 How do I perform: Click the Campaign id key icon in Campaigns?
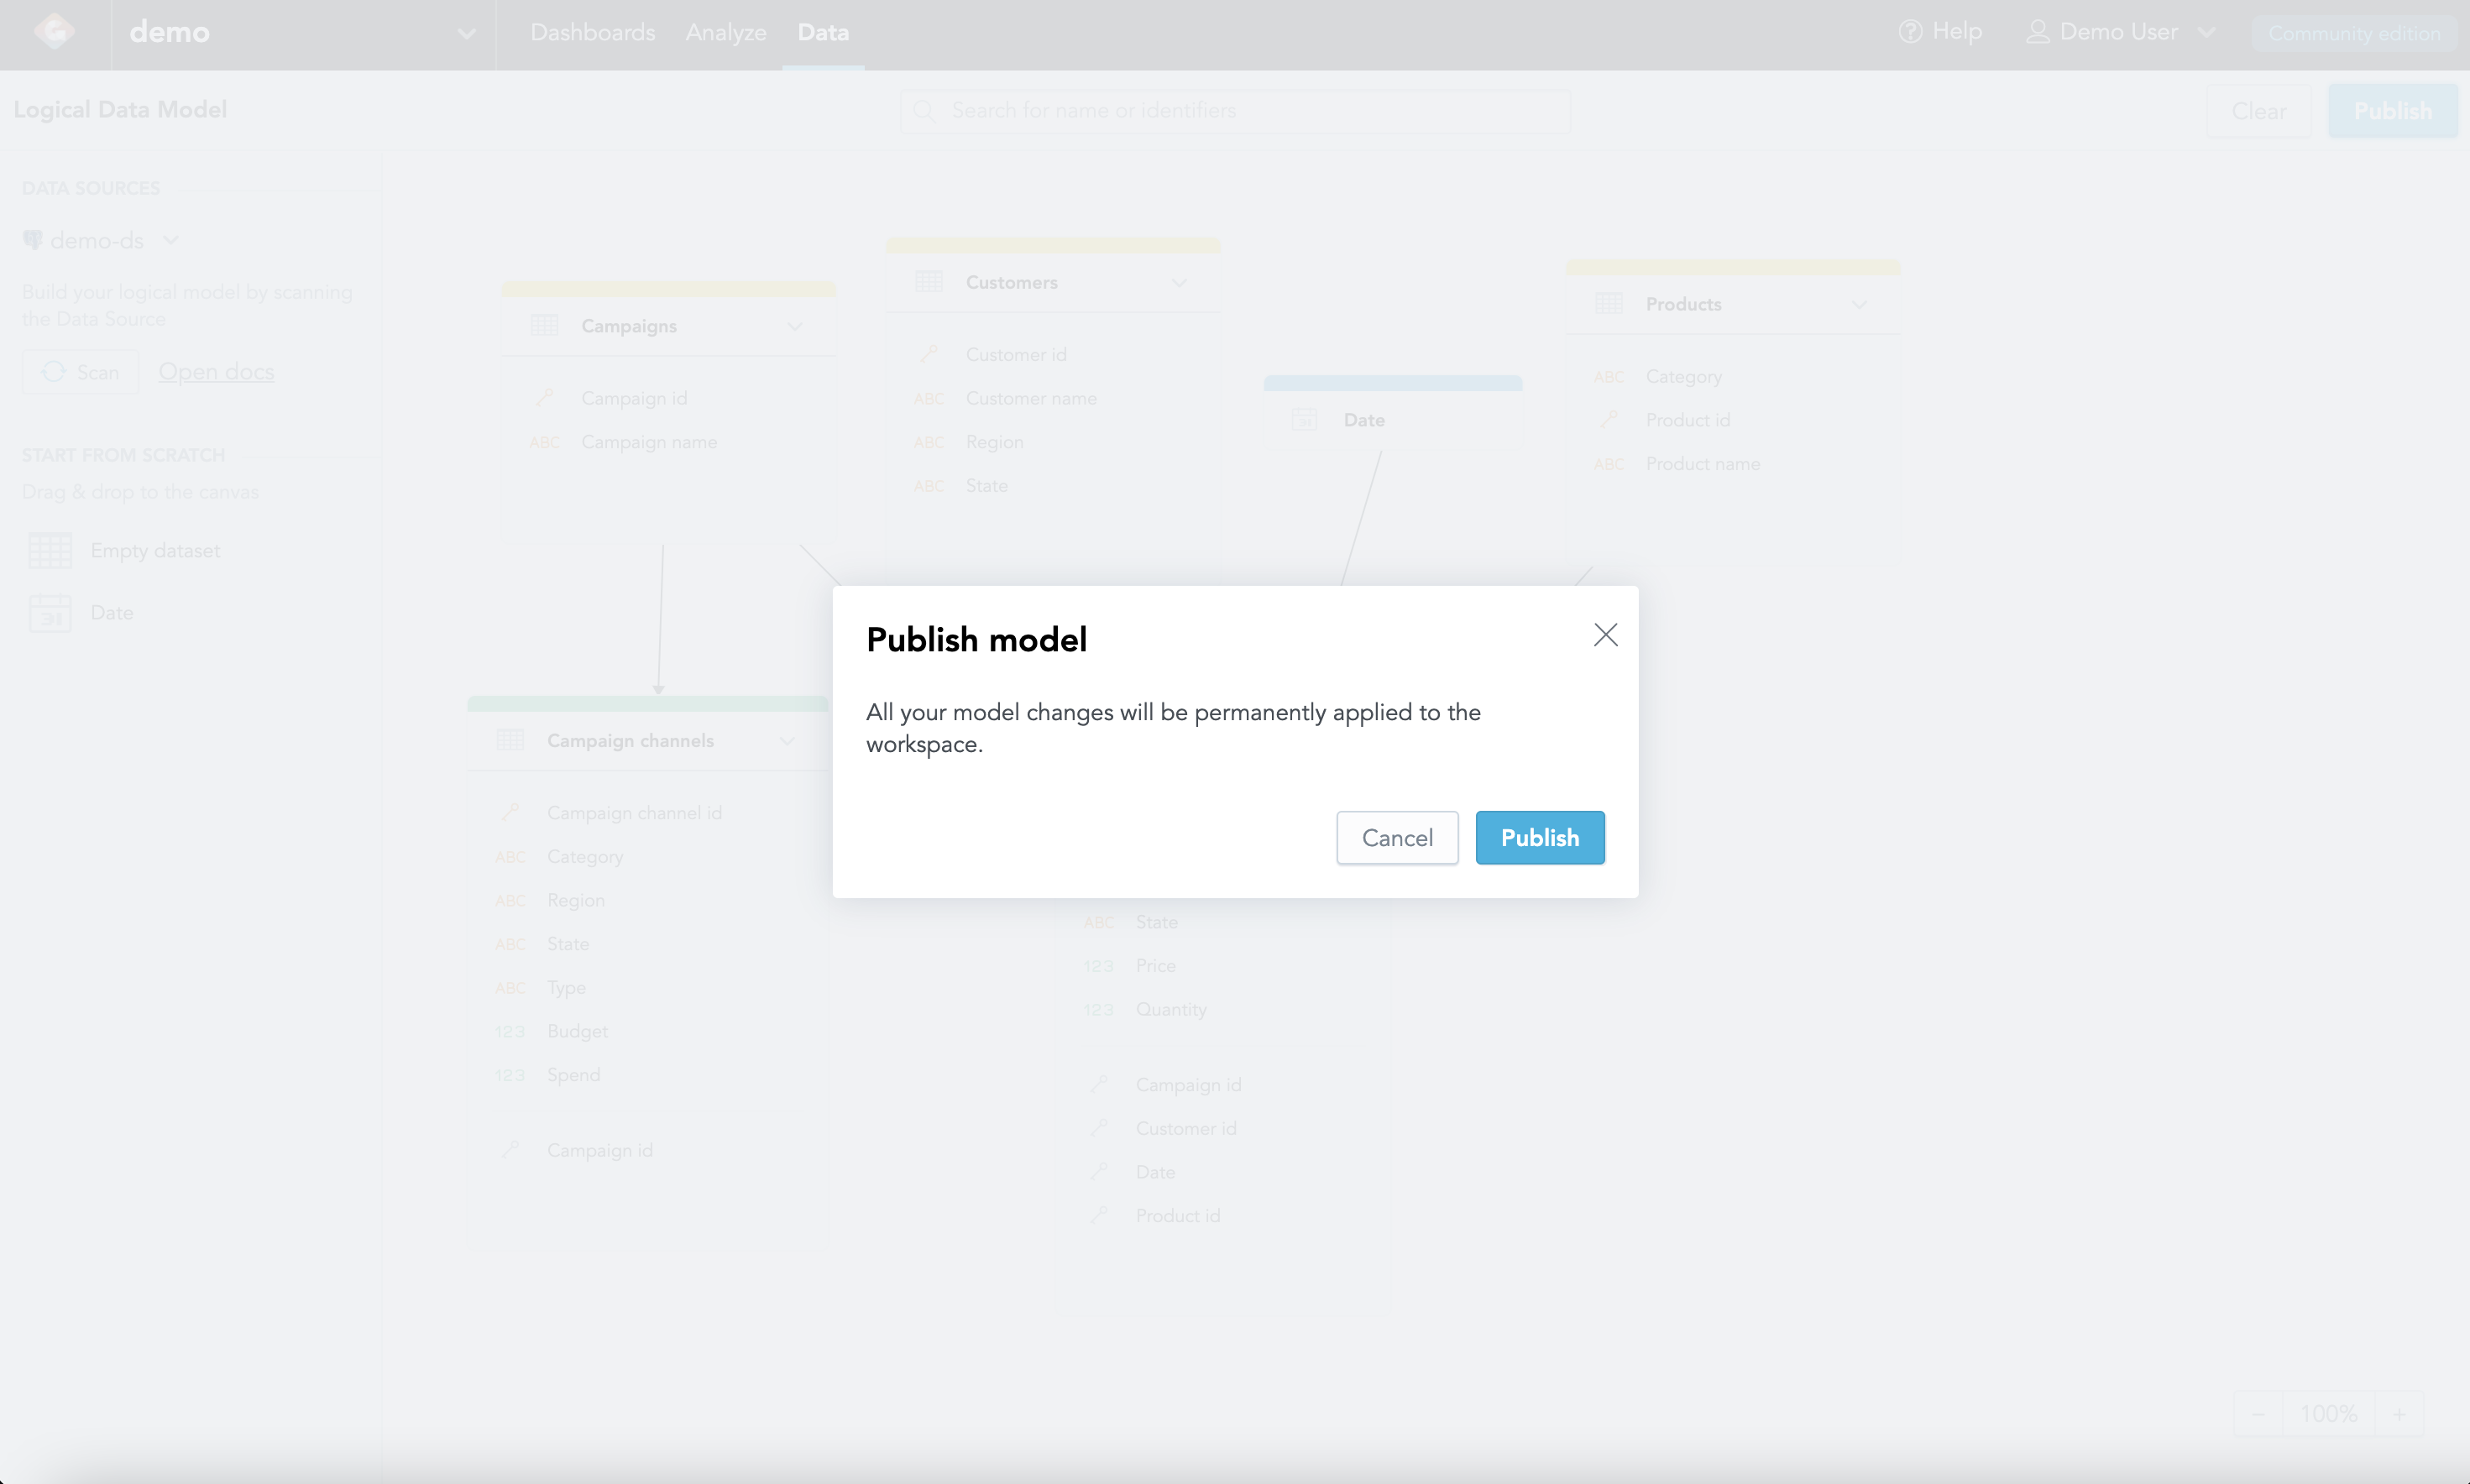coord(544,398)
